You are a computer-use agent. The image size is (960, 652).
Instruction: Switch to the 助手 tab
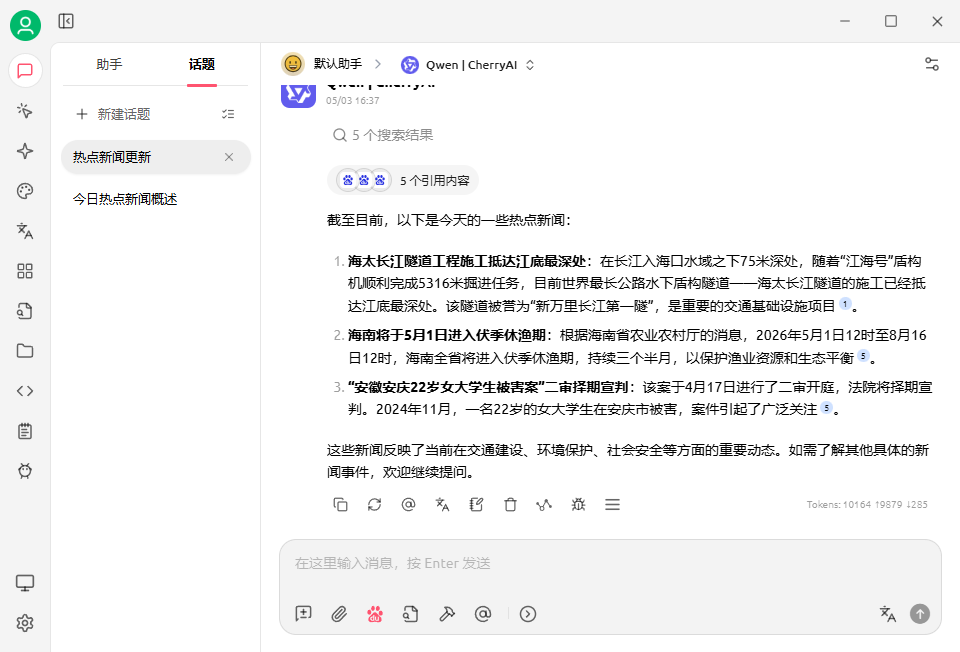click(x=109, y=64)
